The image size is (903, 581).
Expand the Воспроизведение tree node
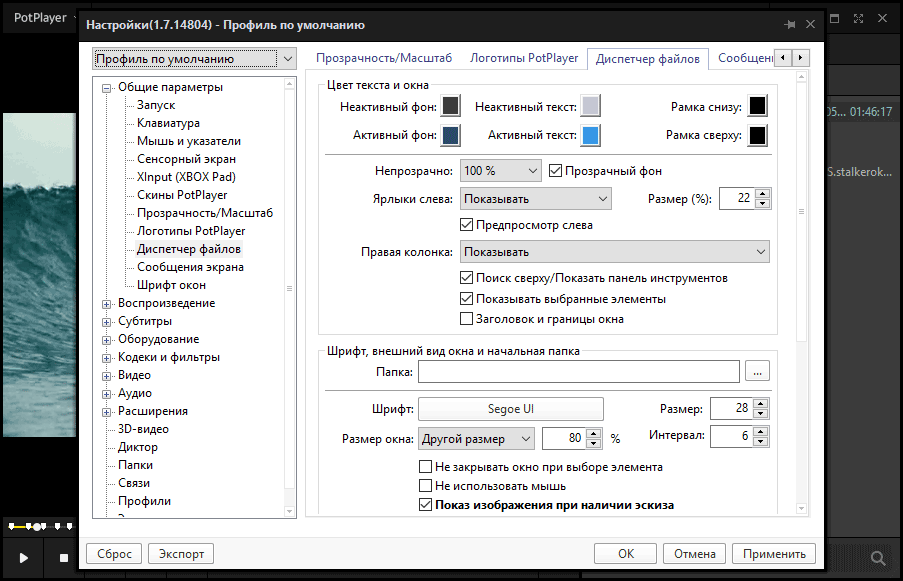click(x=106, y=304)
